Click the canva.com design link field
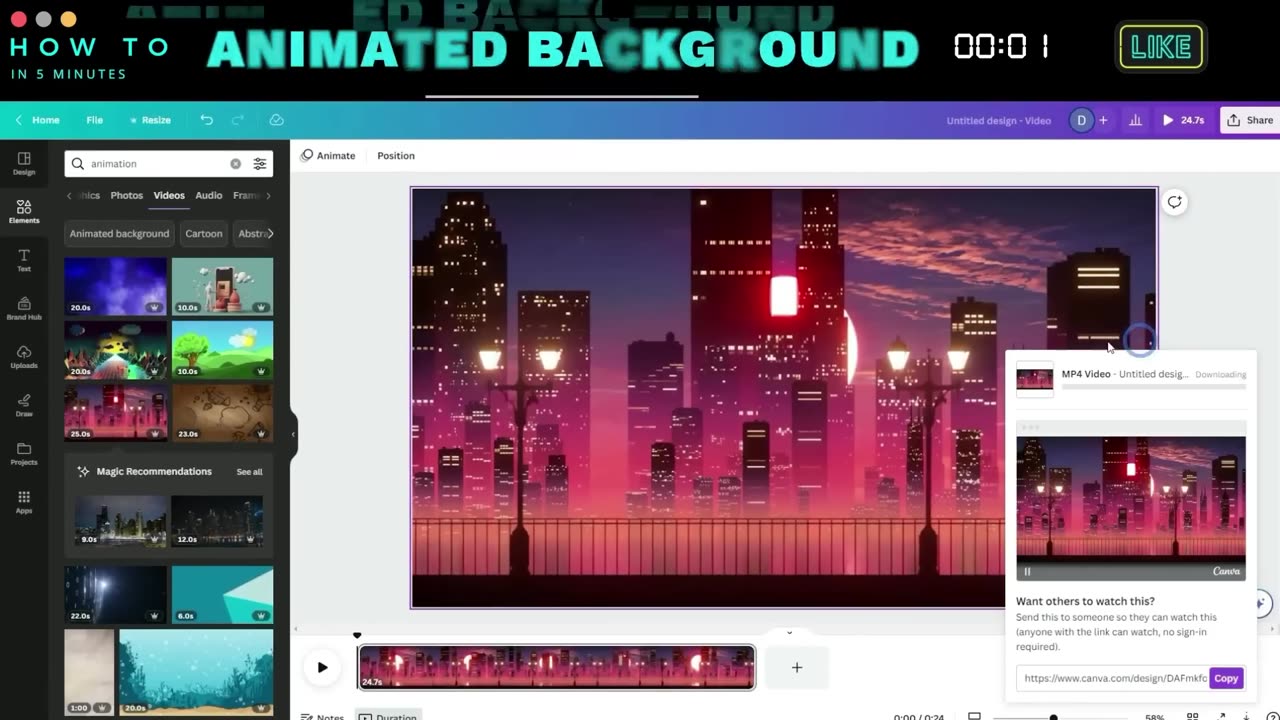 pos(1113,678)
